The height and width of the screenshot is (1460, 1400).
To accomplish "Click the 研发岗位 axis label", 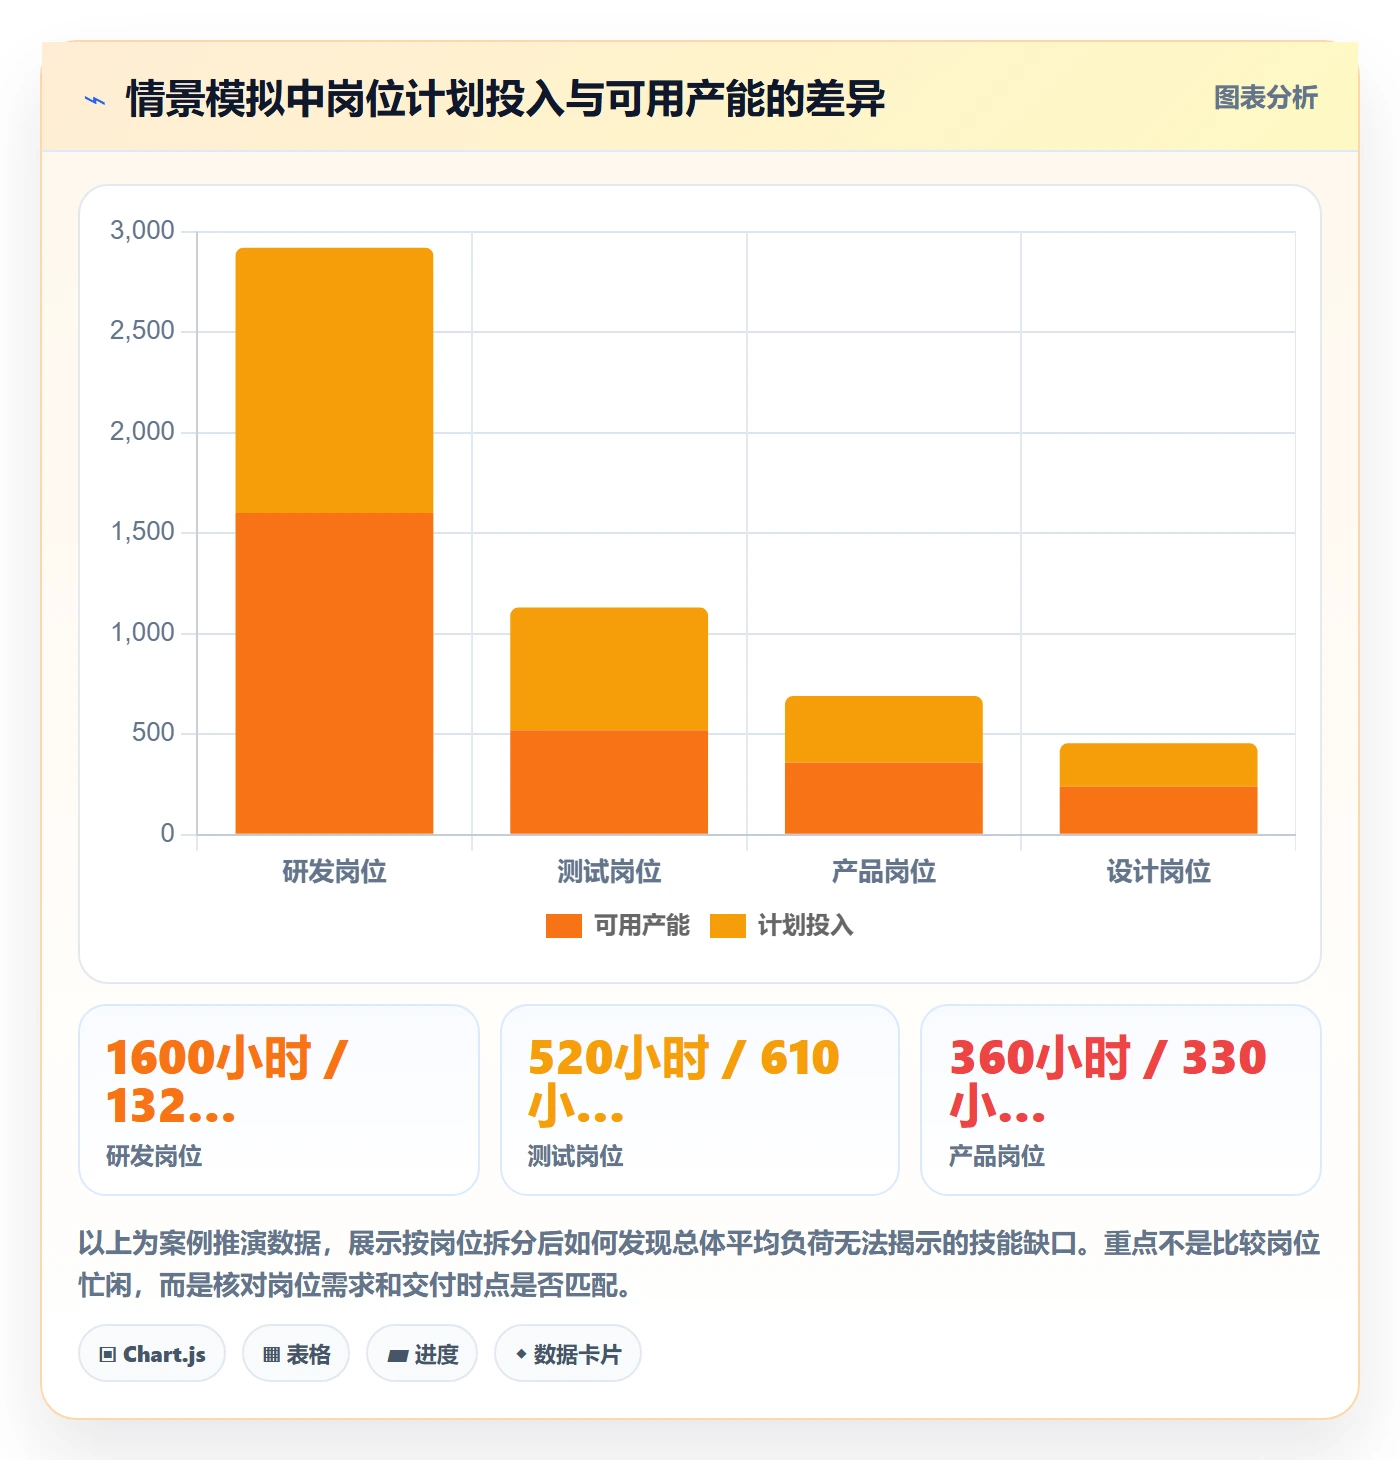I will [x=334, y=871].
